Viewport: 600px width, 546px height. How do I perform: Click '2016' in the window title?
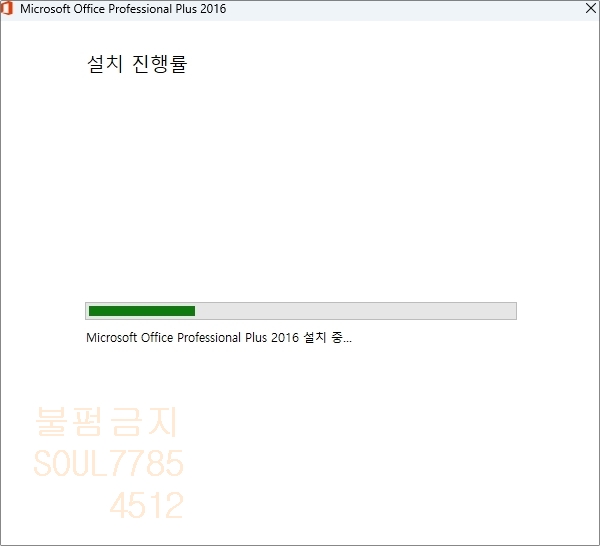[212, 9]
